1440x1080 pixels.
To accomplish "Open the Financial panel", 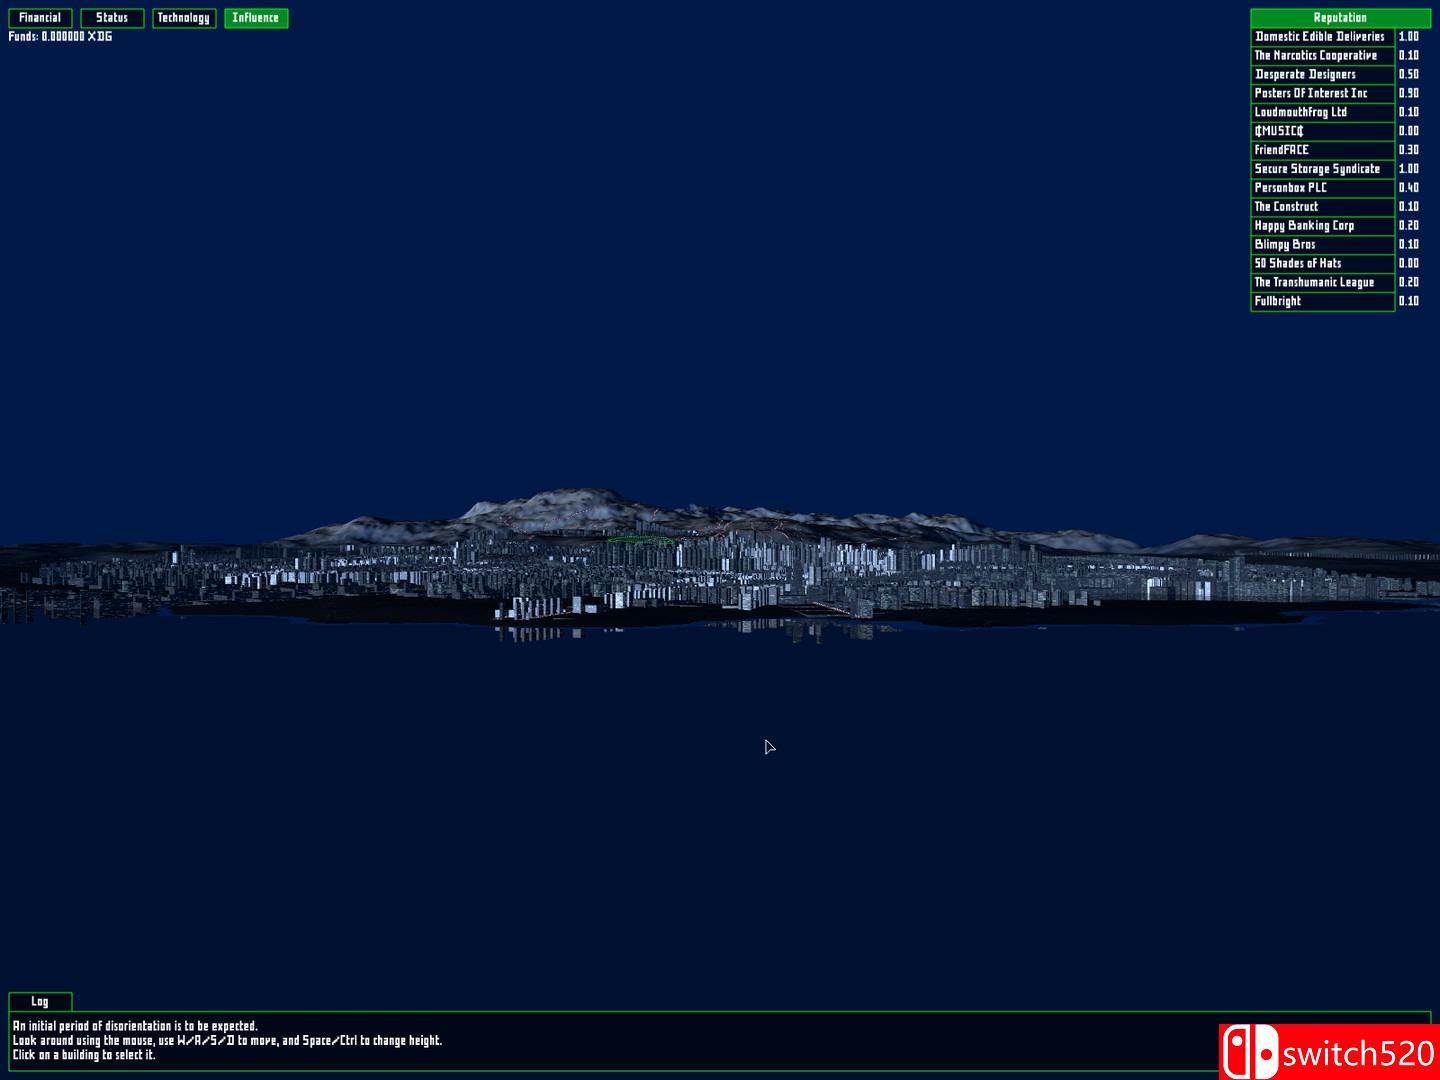I will [41, 17].
